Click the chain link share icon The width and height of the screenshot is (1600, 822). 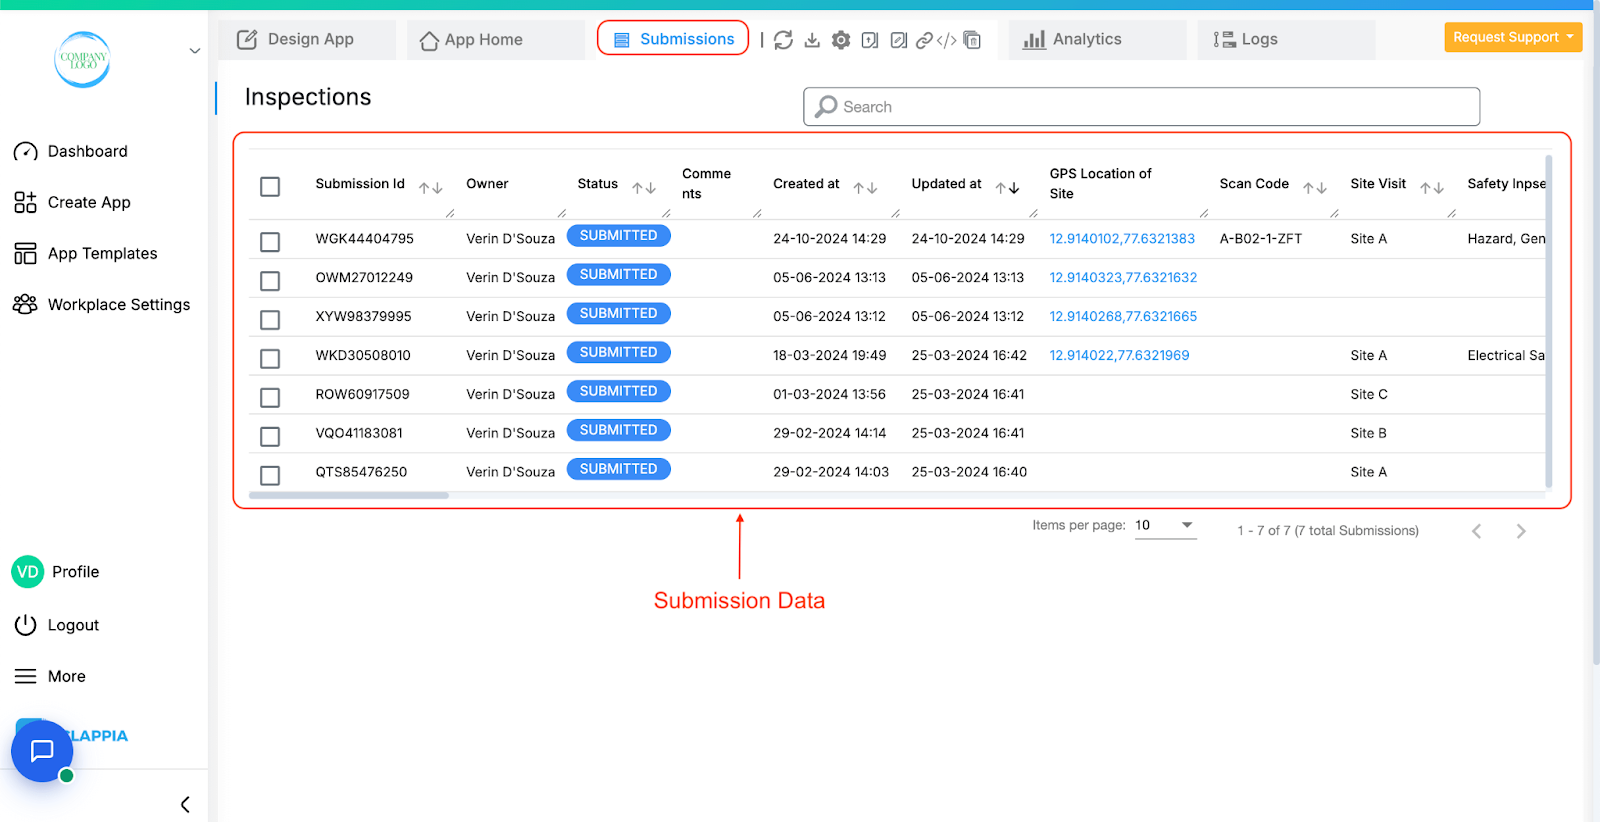point(924,40)
